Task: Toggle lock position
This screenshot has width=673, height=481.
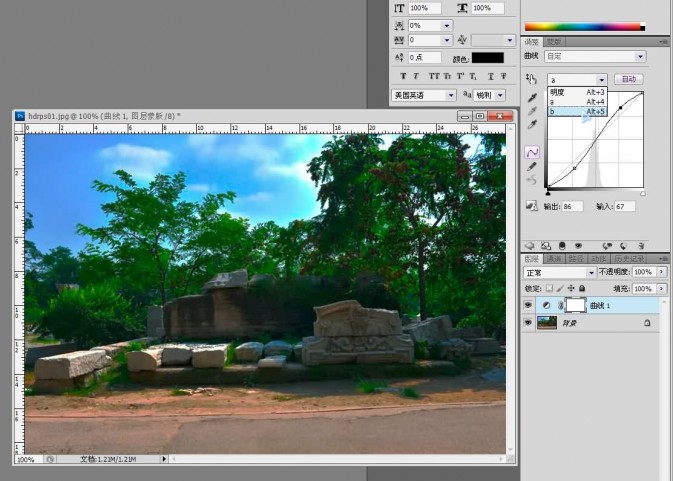Action: point(571,288)
